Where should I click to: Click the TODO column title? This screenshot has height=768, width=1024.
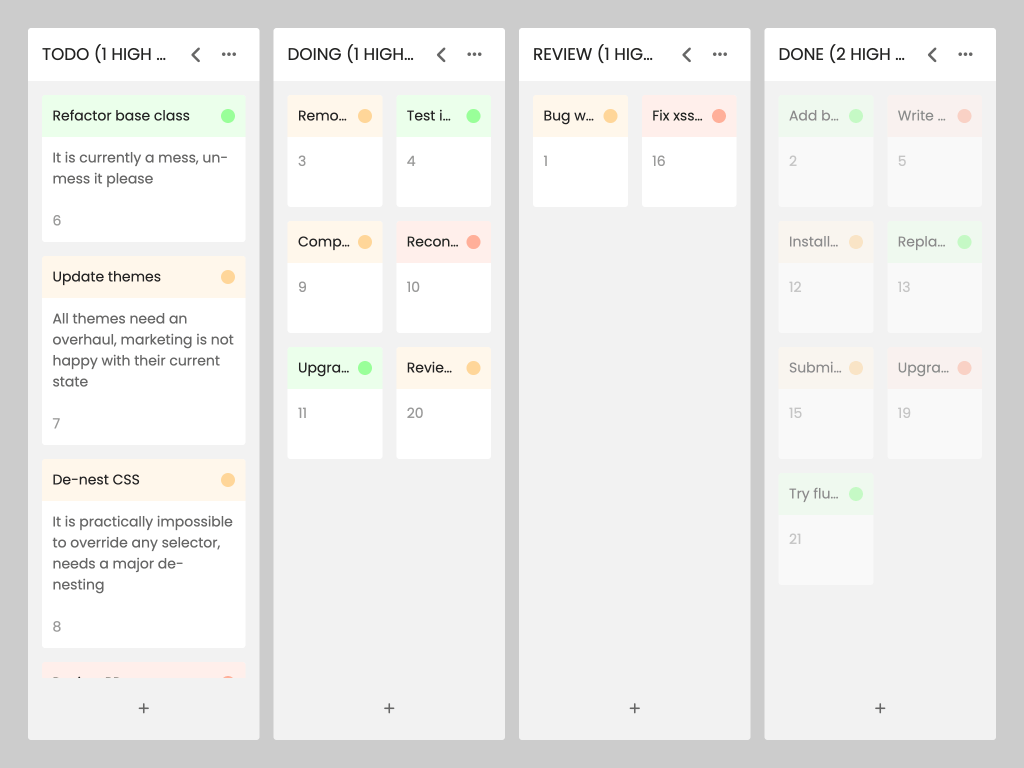pyautogui.click(x=104, y=54)
